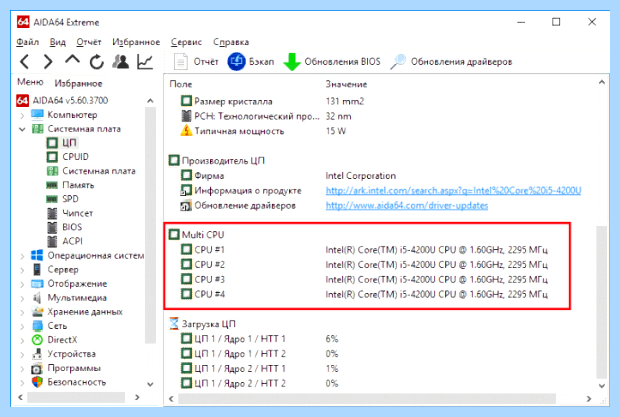Open the ark.intel.com product information link
This screenshot has width=620, height=417.
(x=453, y=191)
